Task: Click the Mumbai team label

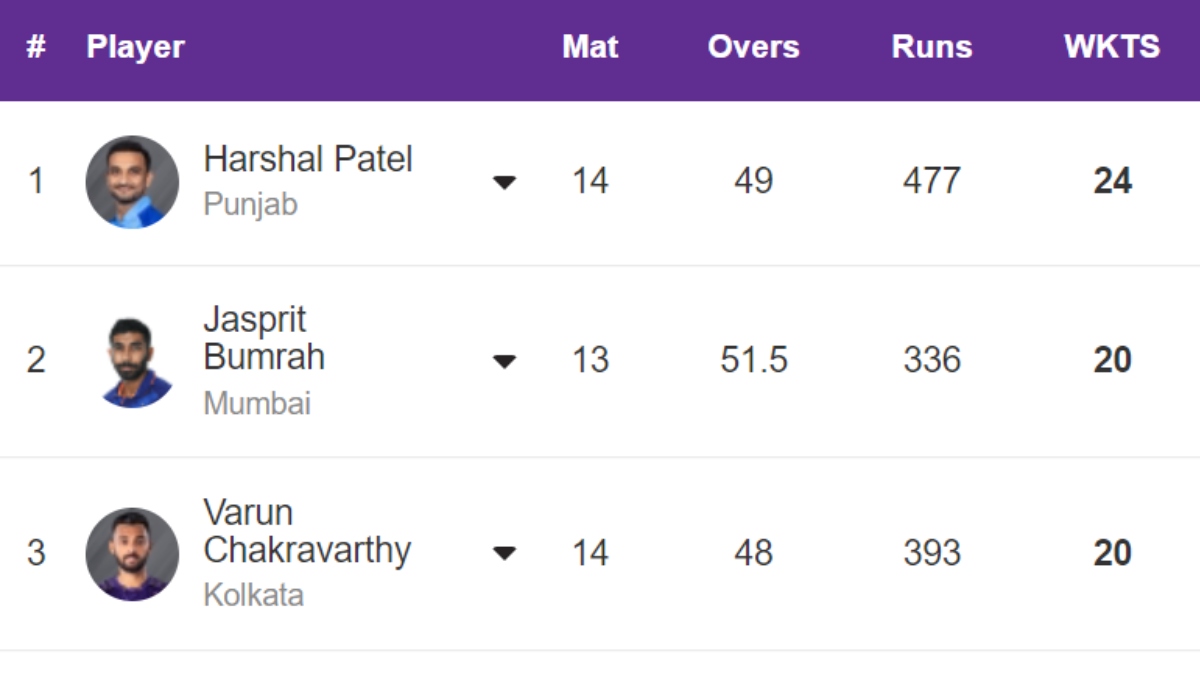Action: (257, 404)
